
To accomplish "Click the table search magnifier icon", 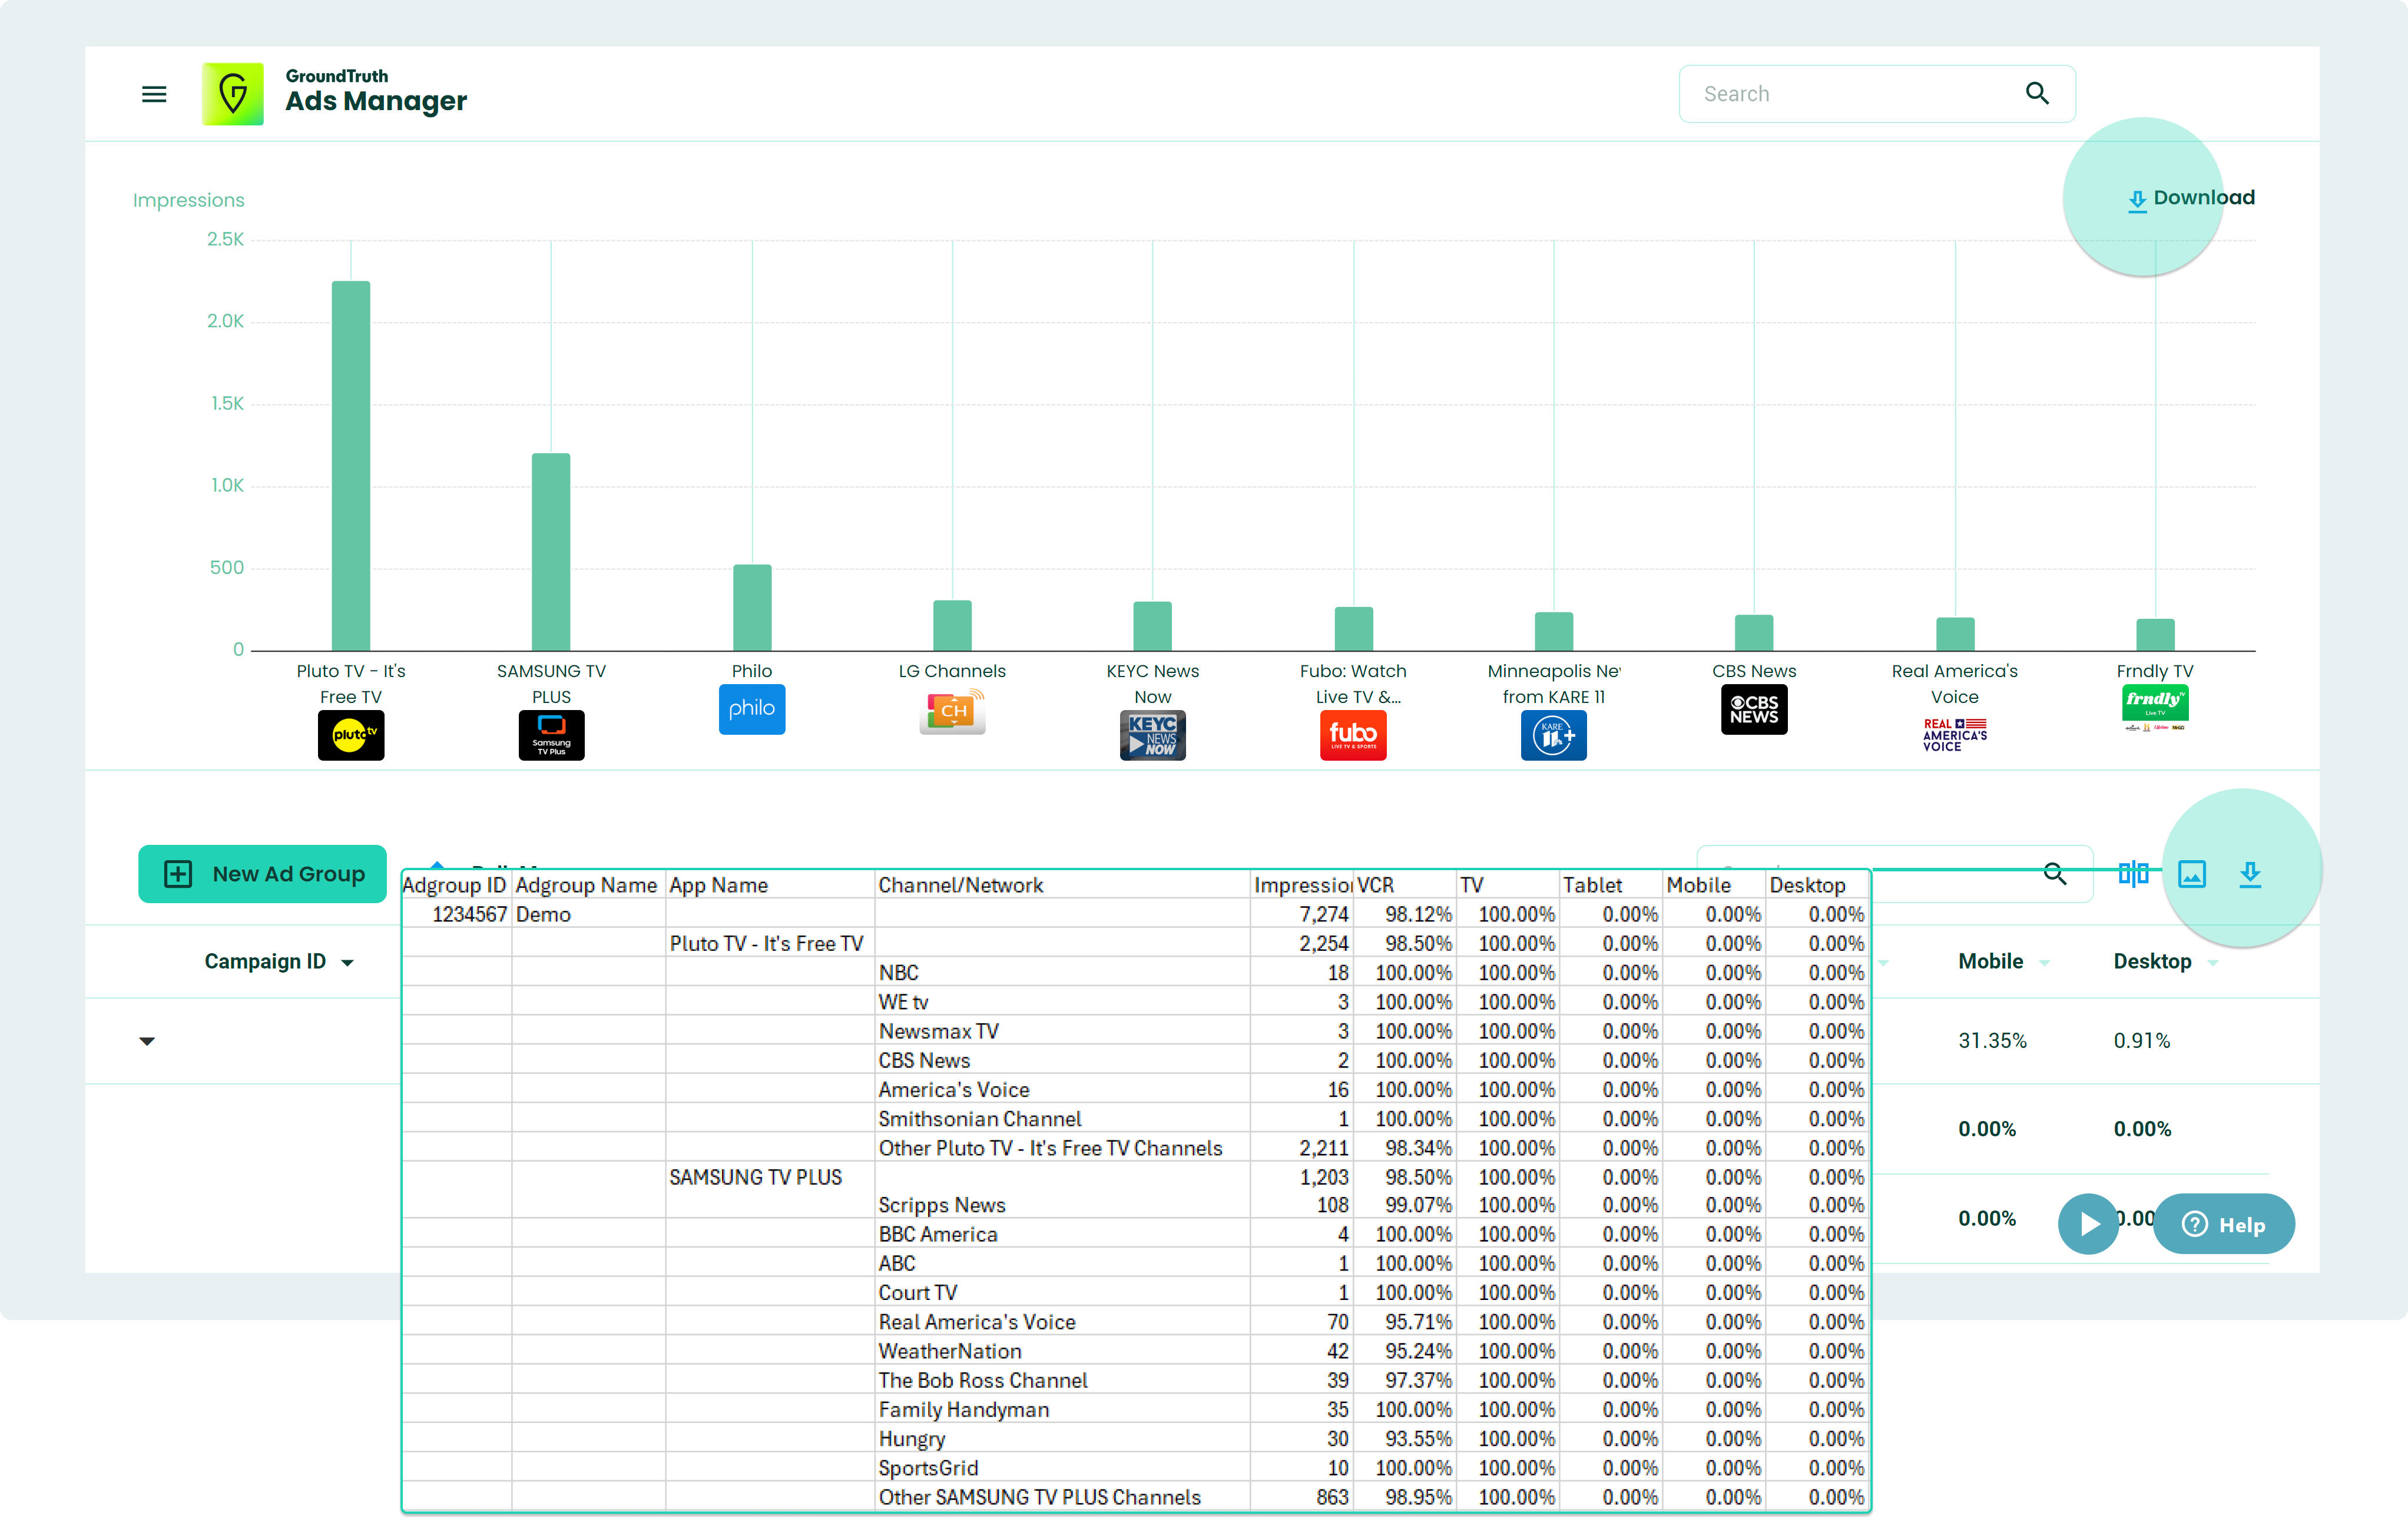I will coord(2055,874).
